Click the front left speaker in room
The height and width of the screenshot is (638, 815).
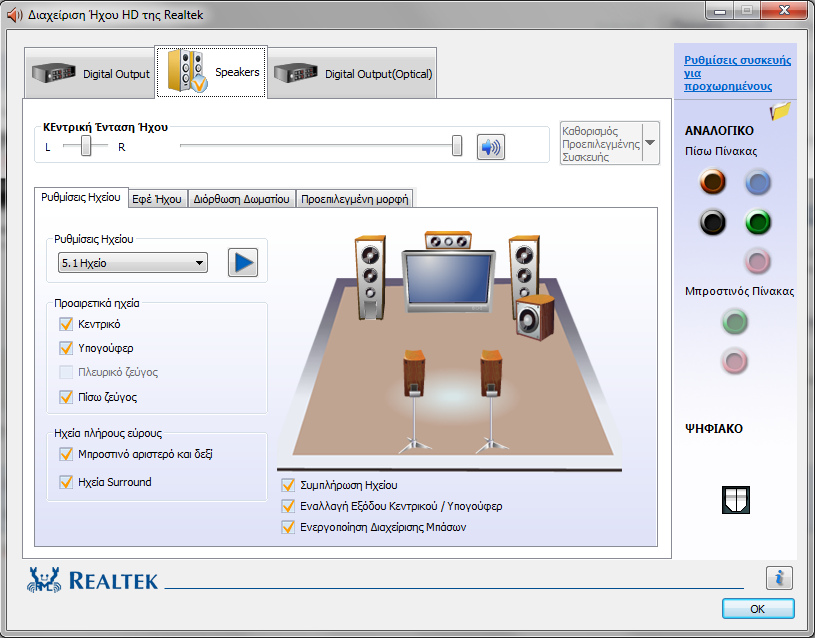(x=370, y=277)
